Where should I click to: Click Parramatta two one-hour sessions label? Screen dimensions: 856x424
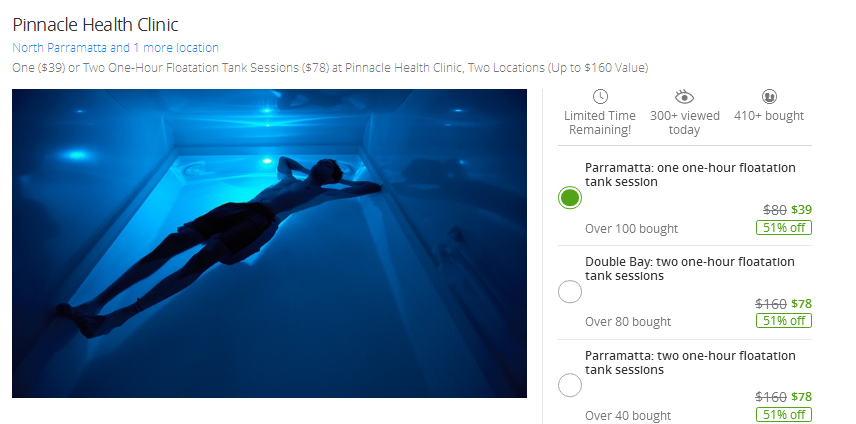(690, 362)
